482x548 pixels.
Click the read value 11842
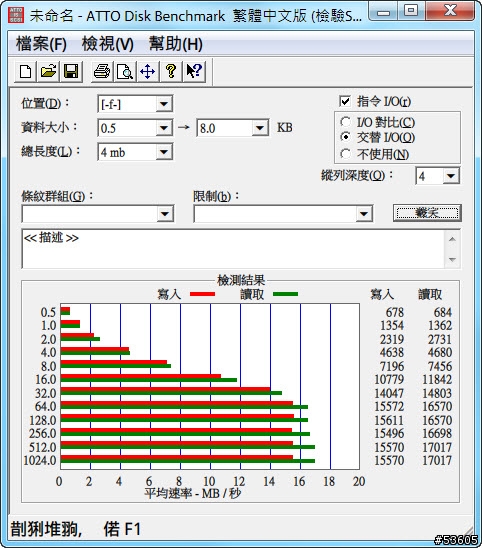pos(437,380)
